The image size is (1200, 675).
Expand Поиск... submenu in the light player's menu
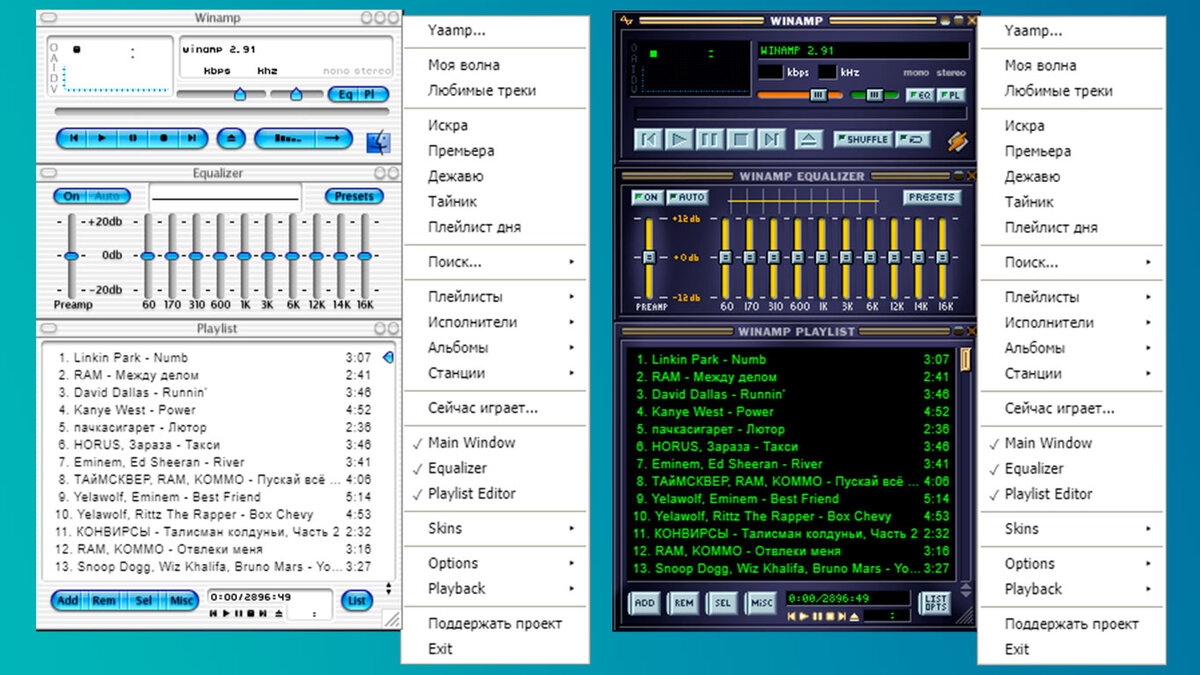coord(496,262)
